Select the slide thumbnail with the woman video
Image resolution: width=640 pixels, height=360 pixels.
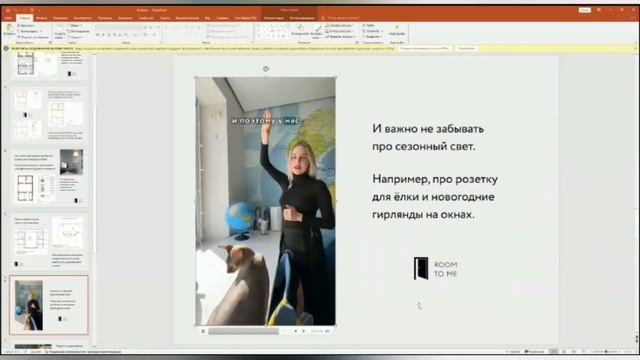pyautogui.click(x=49, y=305)
